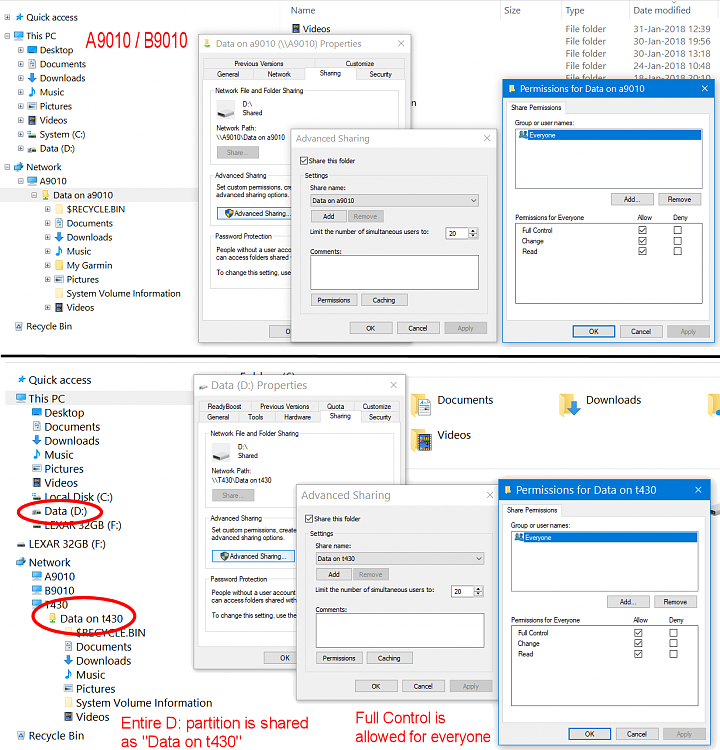Viewport: 720px width, 750px height.
Task: Click Caching button in t430 Advanced Sharing
Action: [x=389, y=658]
